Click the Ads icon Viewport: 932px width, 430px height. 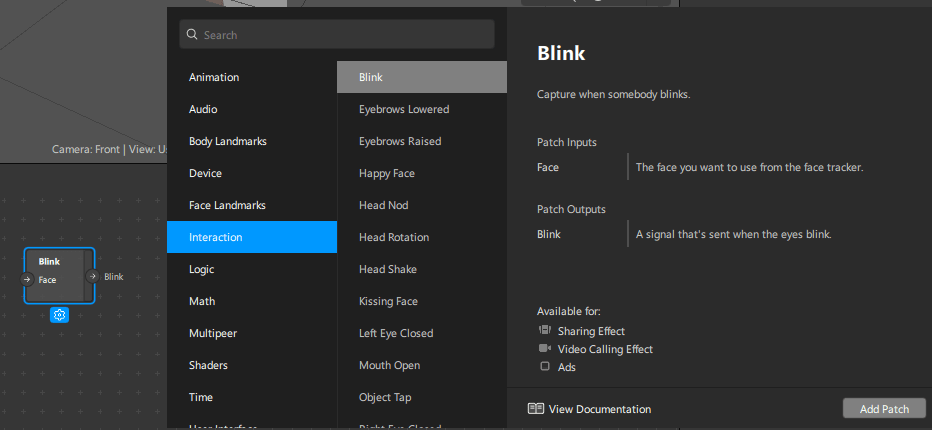pyautogui.click(x=545, y=367)
